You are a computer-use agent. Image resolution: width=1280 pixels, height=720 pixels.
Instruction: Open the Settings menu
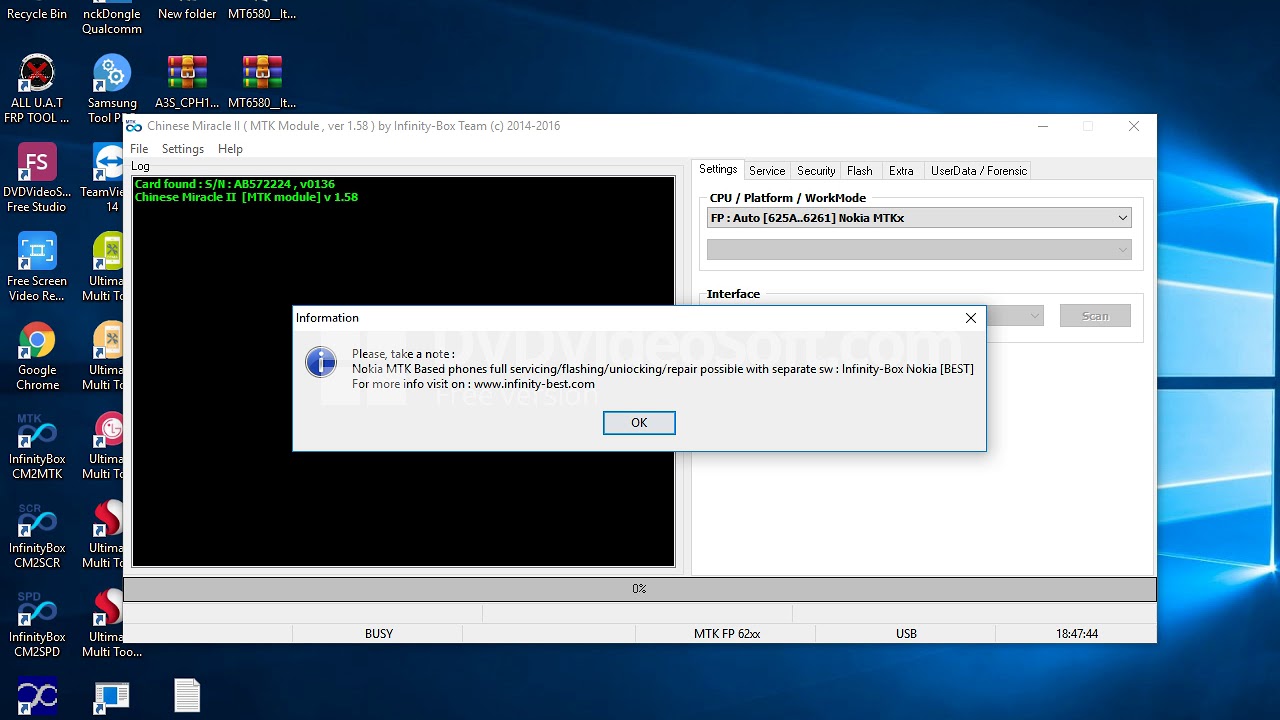pos(183,149)
